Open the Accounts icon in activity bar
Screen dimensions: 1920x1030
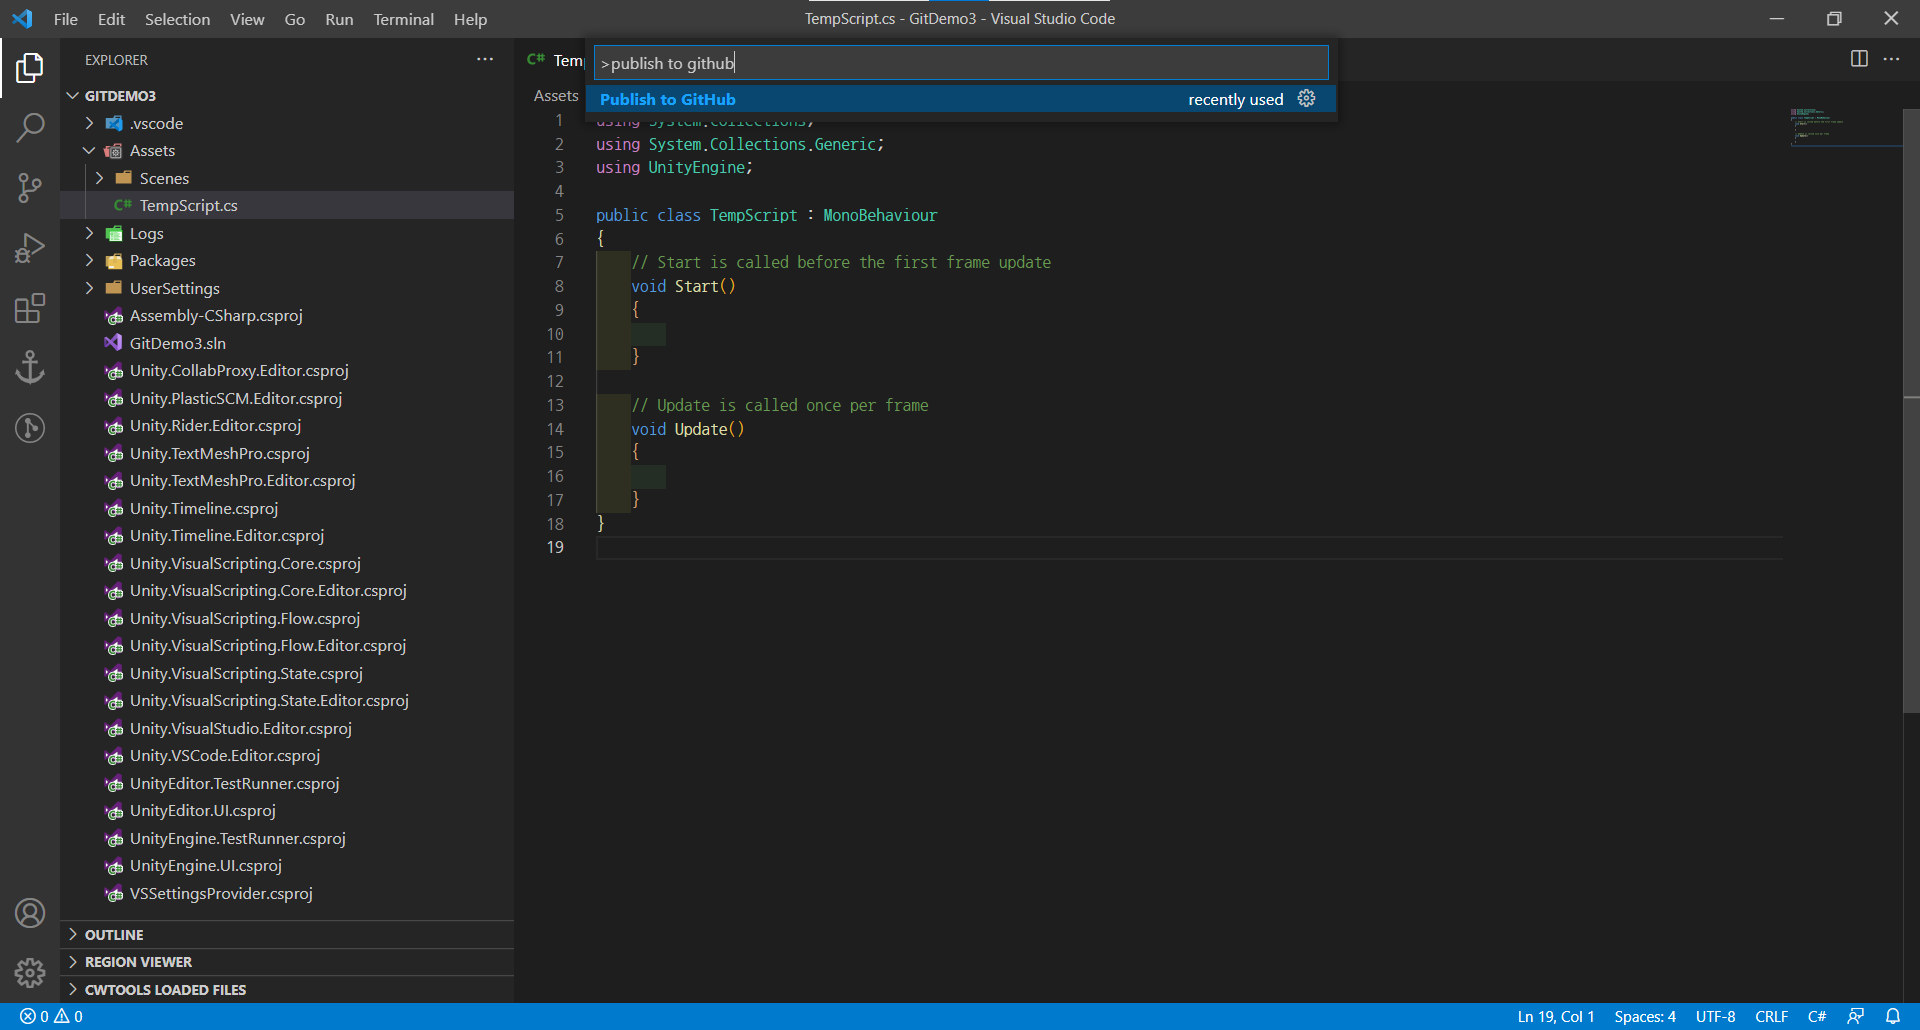tap(30, 913)
